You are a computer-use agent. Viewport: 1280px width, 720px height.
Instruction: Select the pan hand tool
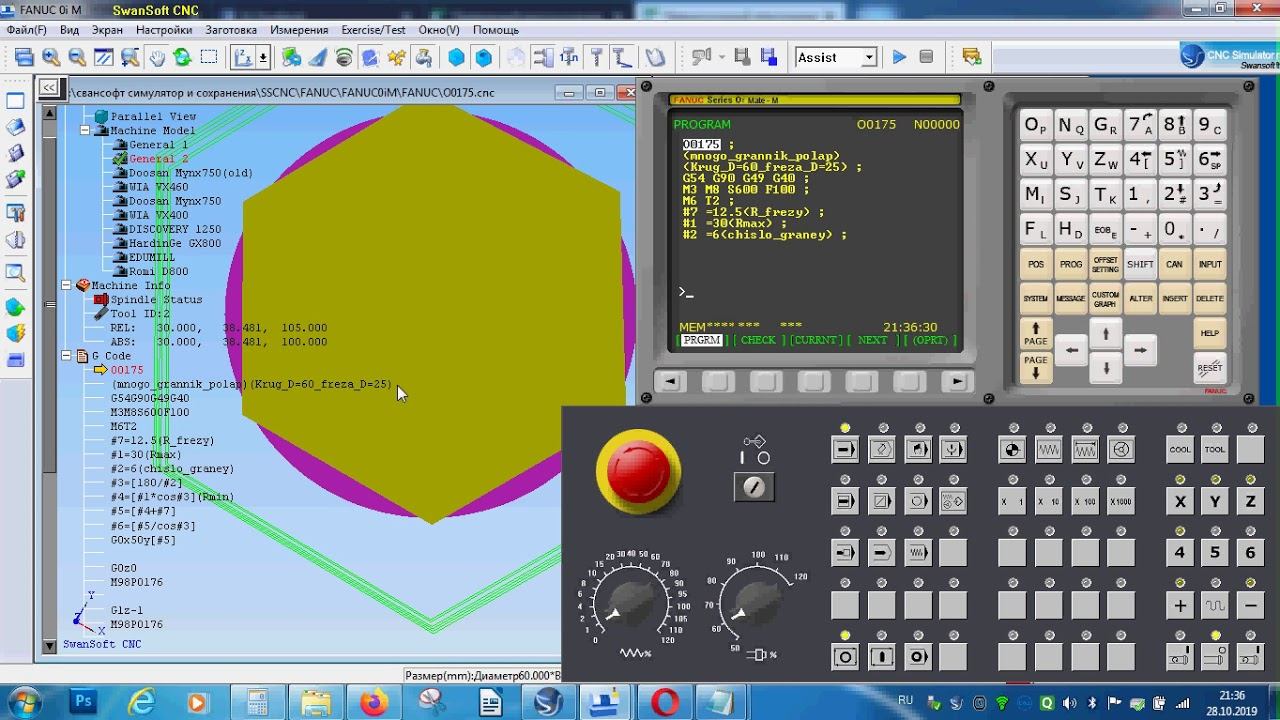157,58
